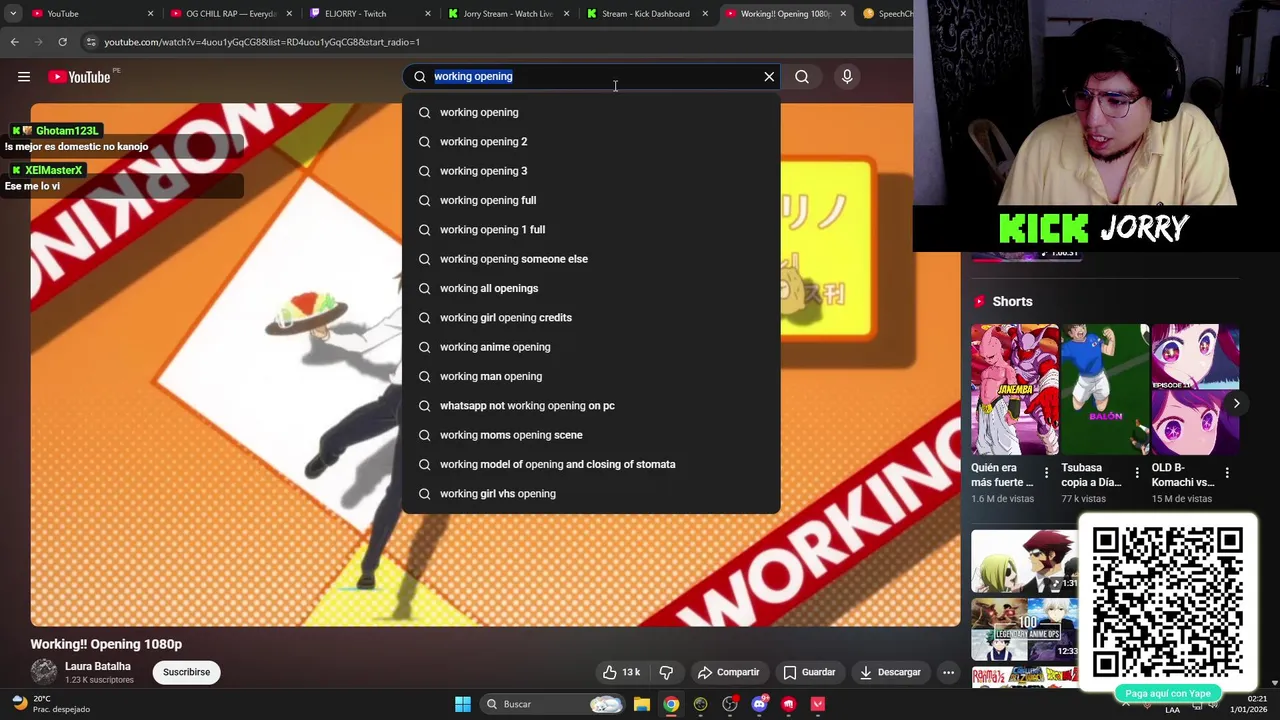This screenshot has height=720, width=1280.
Task: Open options menu for Tsubasa short
Action: 1137,473
